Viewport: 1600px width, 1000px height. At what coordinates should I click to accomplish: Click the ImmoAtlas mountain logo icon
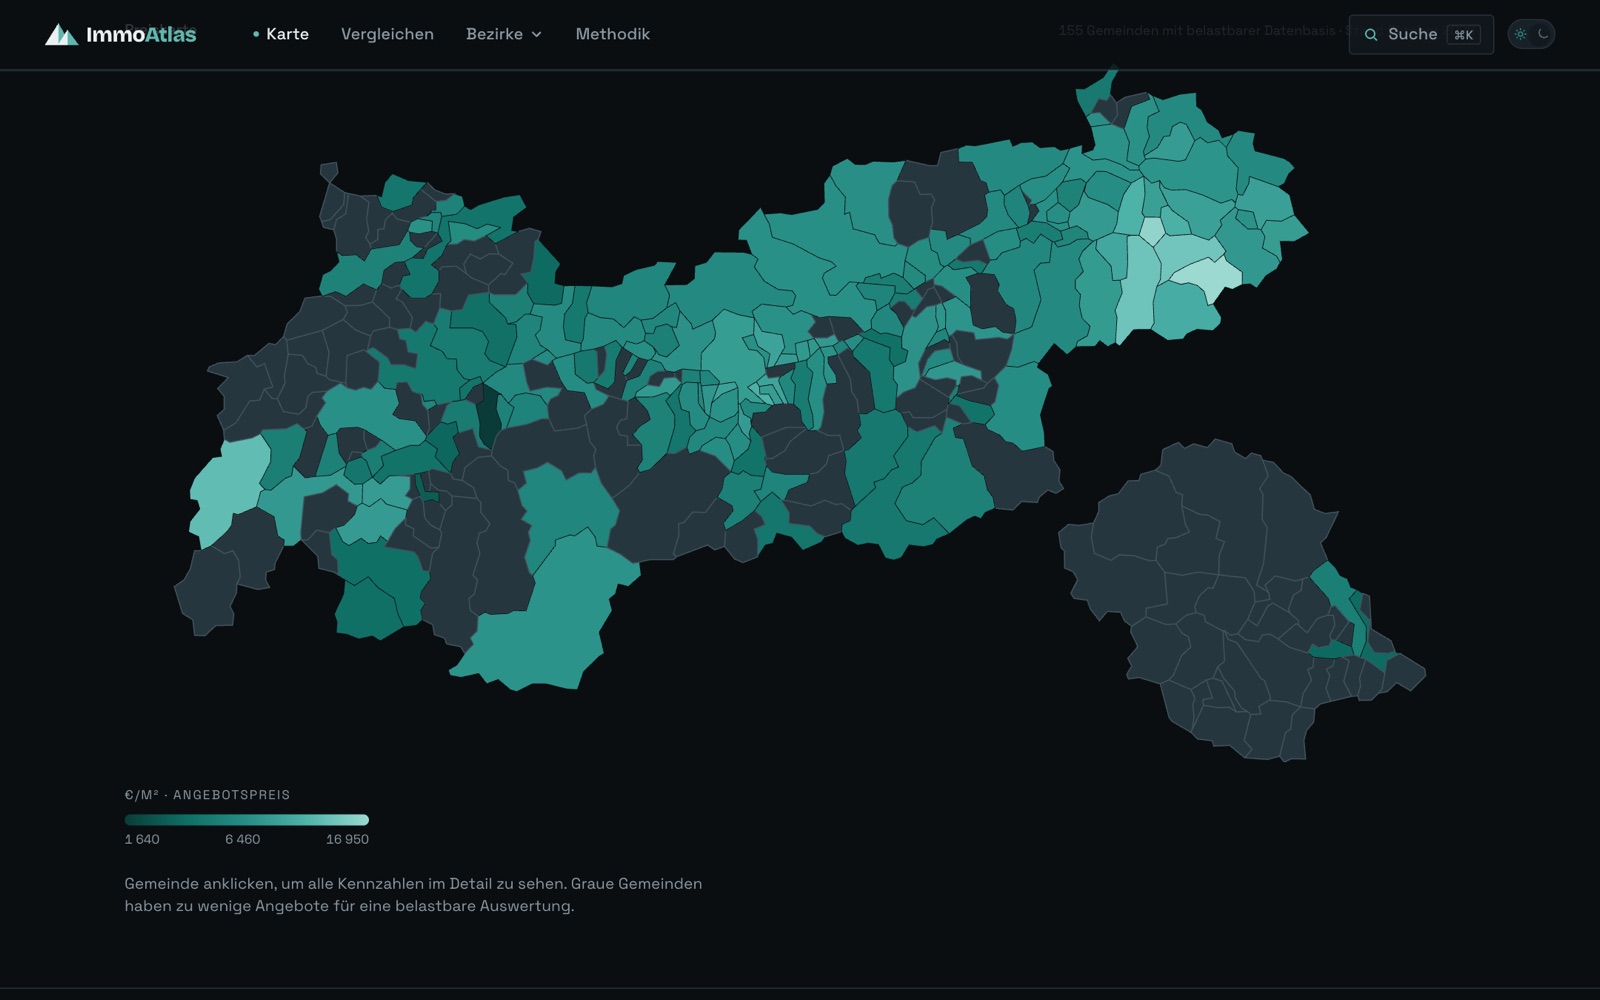61,35
